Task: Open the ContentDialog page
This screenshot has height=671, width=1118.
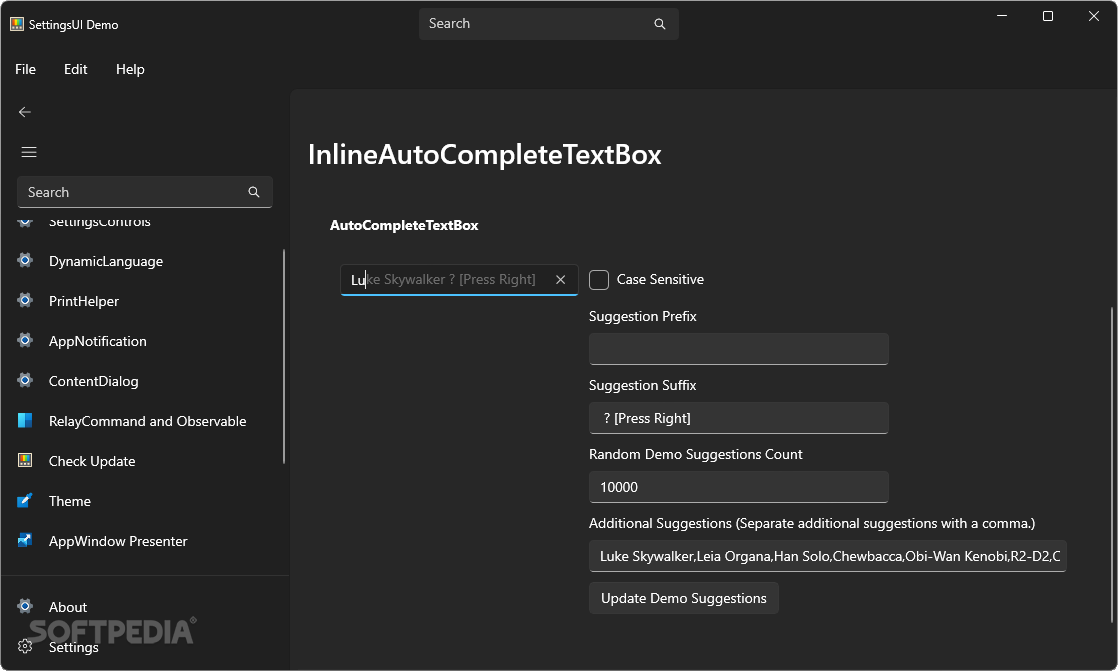Action: pyautogui.click(x=143, y=381)
